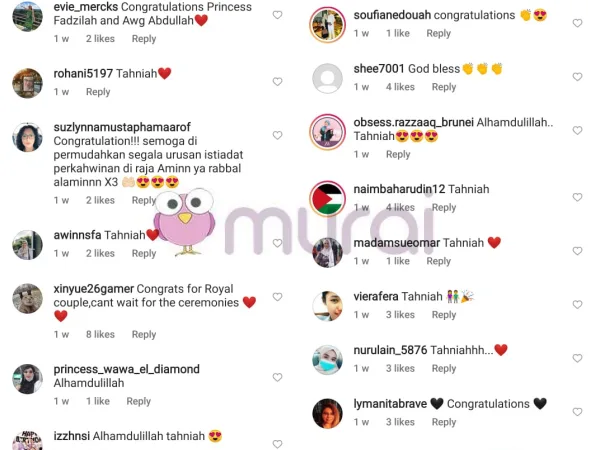The height and width of the screenshot is (450, 600).
Task: Reply to obsess.razzaaq_brunei's comment
Action: point(398,154)
